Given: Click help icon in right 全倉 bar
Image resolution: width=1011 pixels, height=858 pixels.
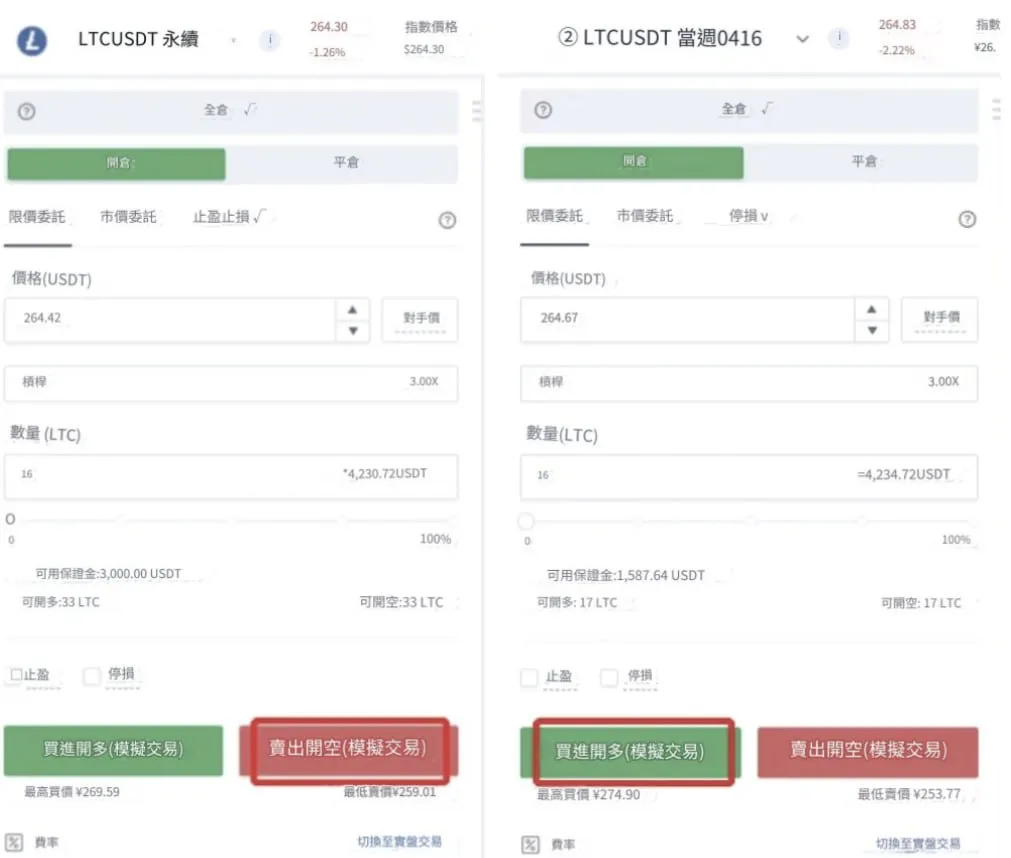Looking at the screenshot, I should click(543, 111).
